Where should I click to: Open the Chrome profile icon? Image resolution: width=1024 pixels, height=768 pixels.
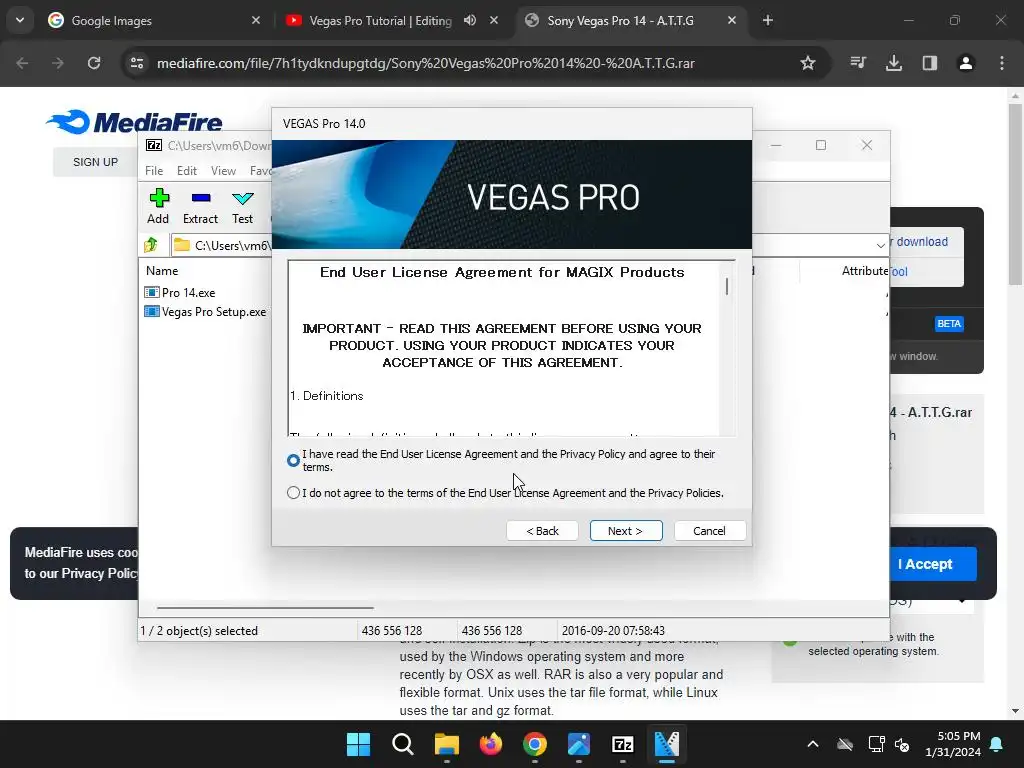tap(966, 63)
